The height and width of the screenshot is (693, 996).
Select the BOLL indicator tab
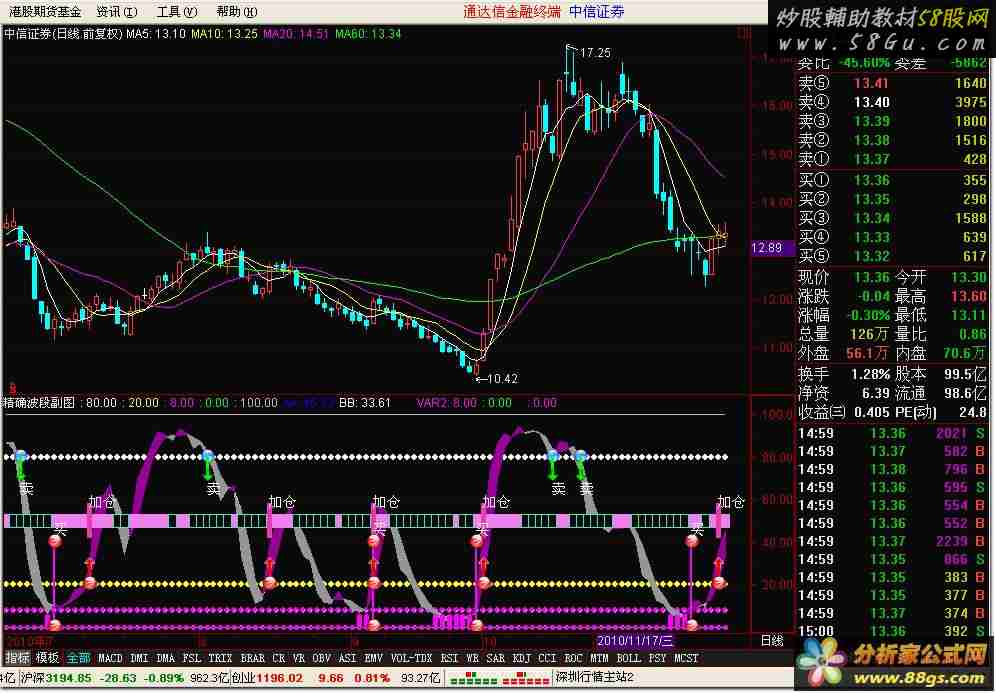[629, 658]
